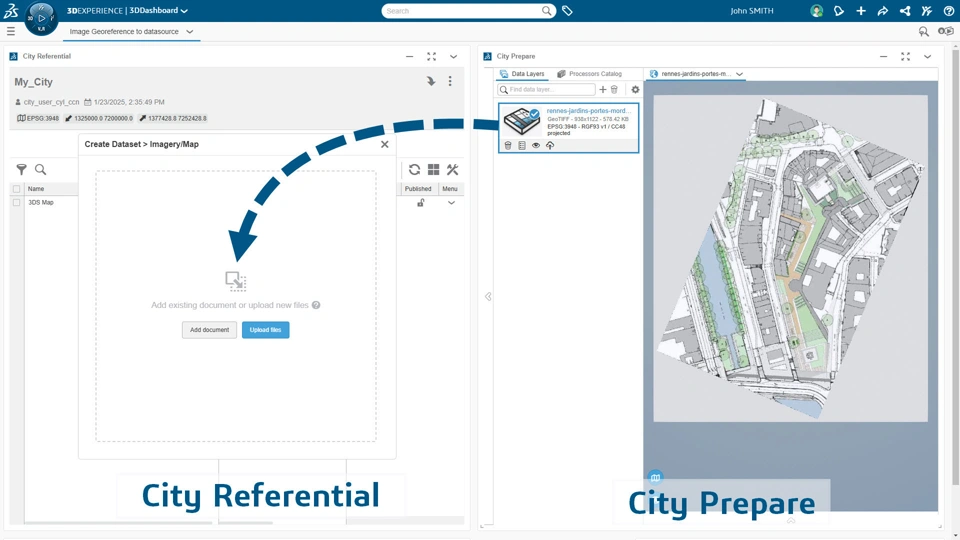Screen dimensions: 960x540
Task: Click the map icon at the viewer's bottom-left
Action: click(x=655, y=478)
